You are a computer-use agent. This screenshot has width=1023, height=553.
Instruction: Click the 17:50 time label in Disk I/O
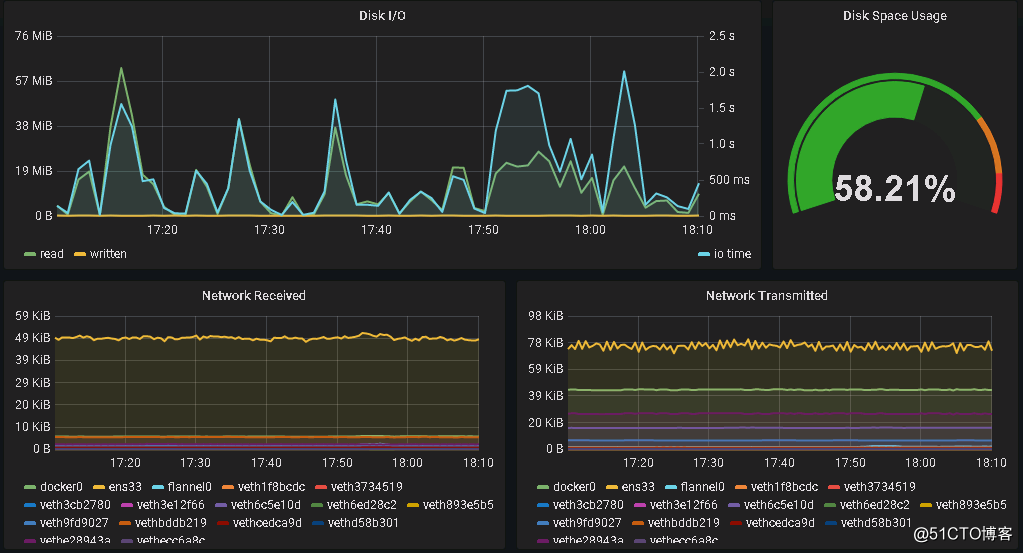point(483,230)
